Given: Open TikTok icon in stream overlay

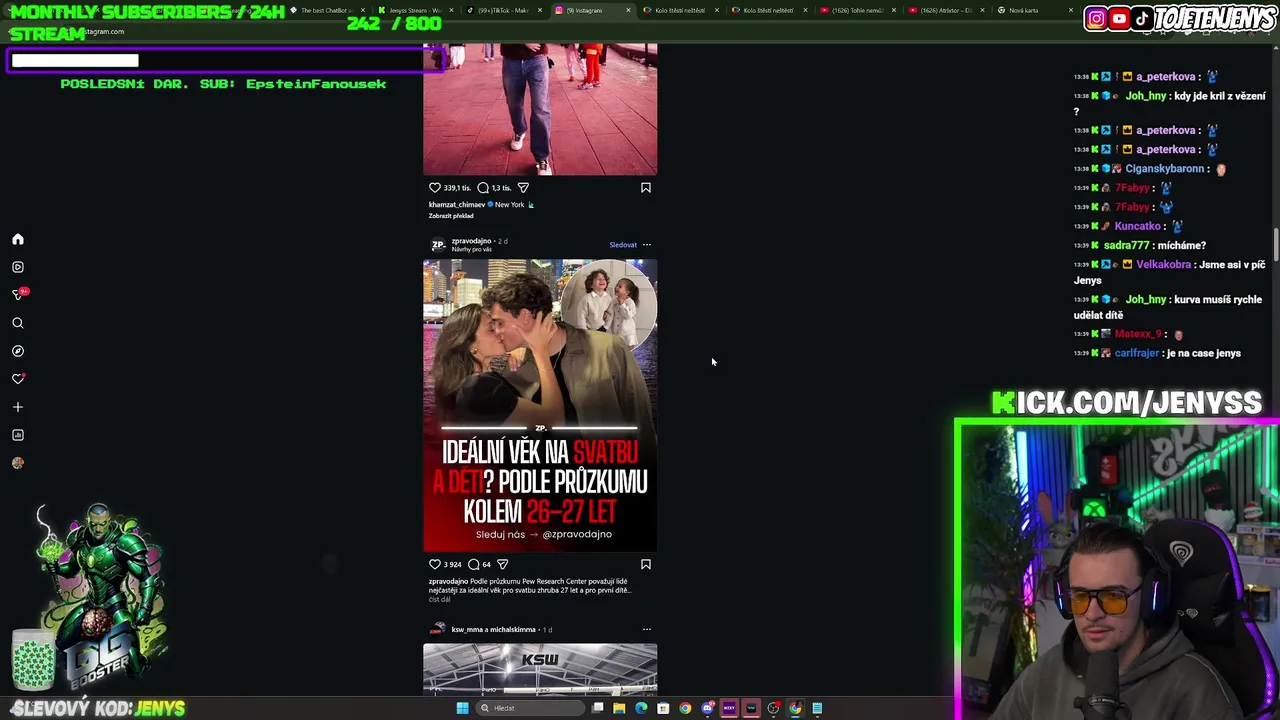Looking at the screenshot, I should tap(1141, 18).
